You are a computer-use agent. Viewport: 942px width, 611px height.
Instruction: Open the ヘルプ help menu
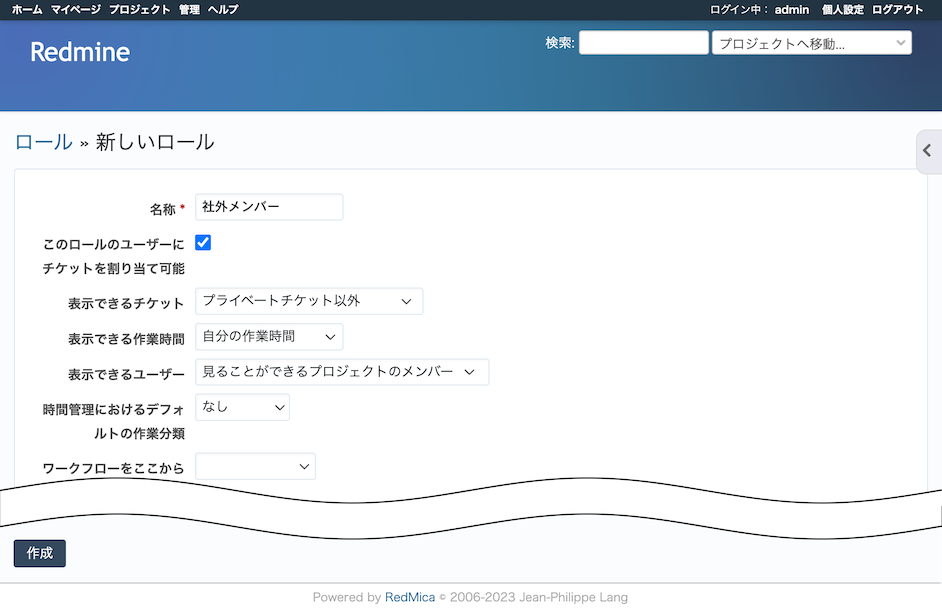coord(223,9)
